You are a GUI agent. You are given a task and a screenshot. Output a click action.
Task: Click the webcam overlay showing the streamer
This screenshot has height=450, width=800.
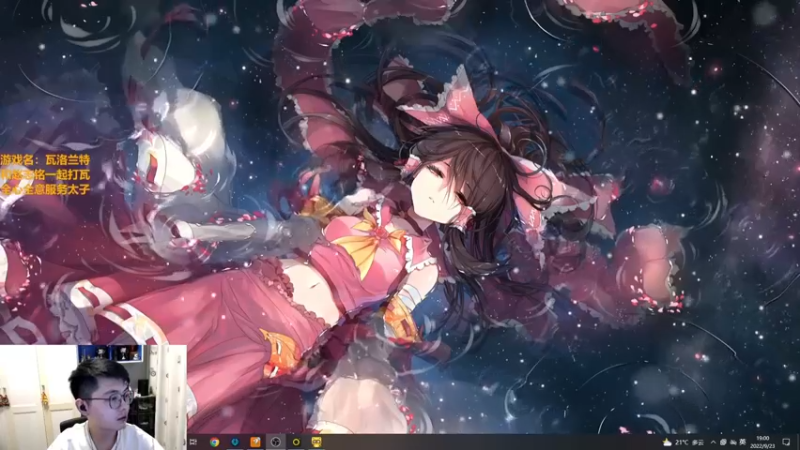coord(93,397)
